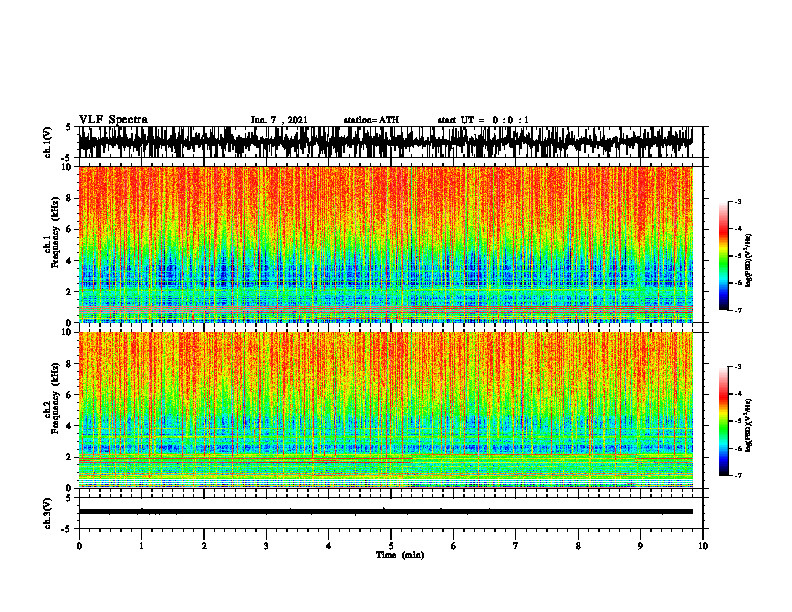Click the "VLF Spectra" plot title
This screenshot has height=612, width=792.
[x=113, y=120]
